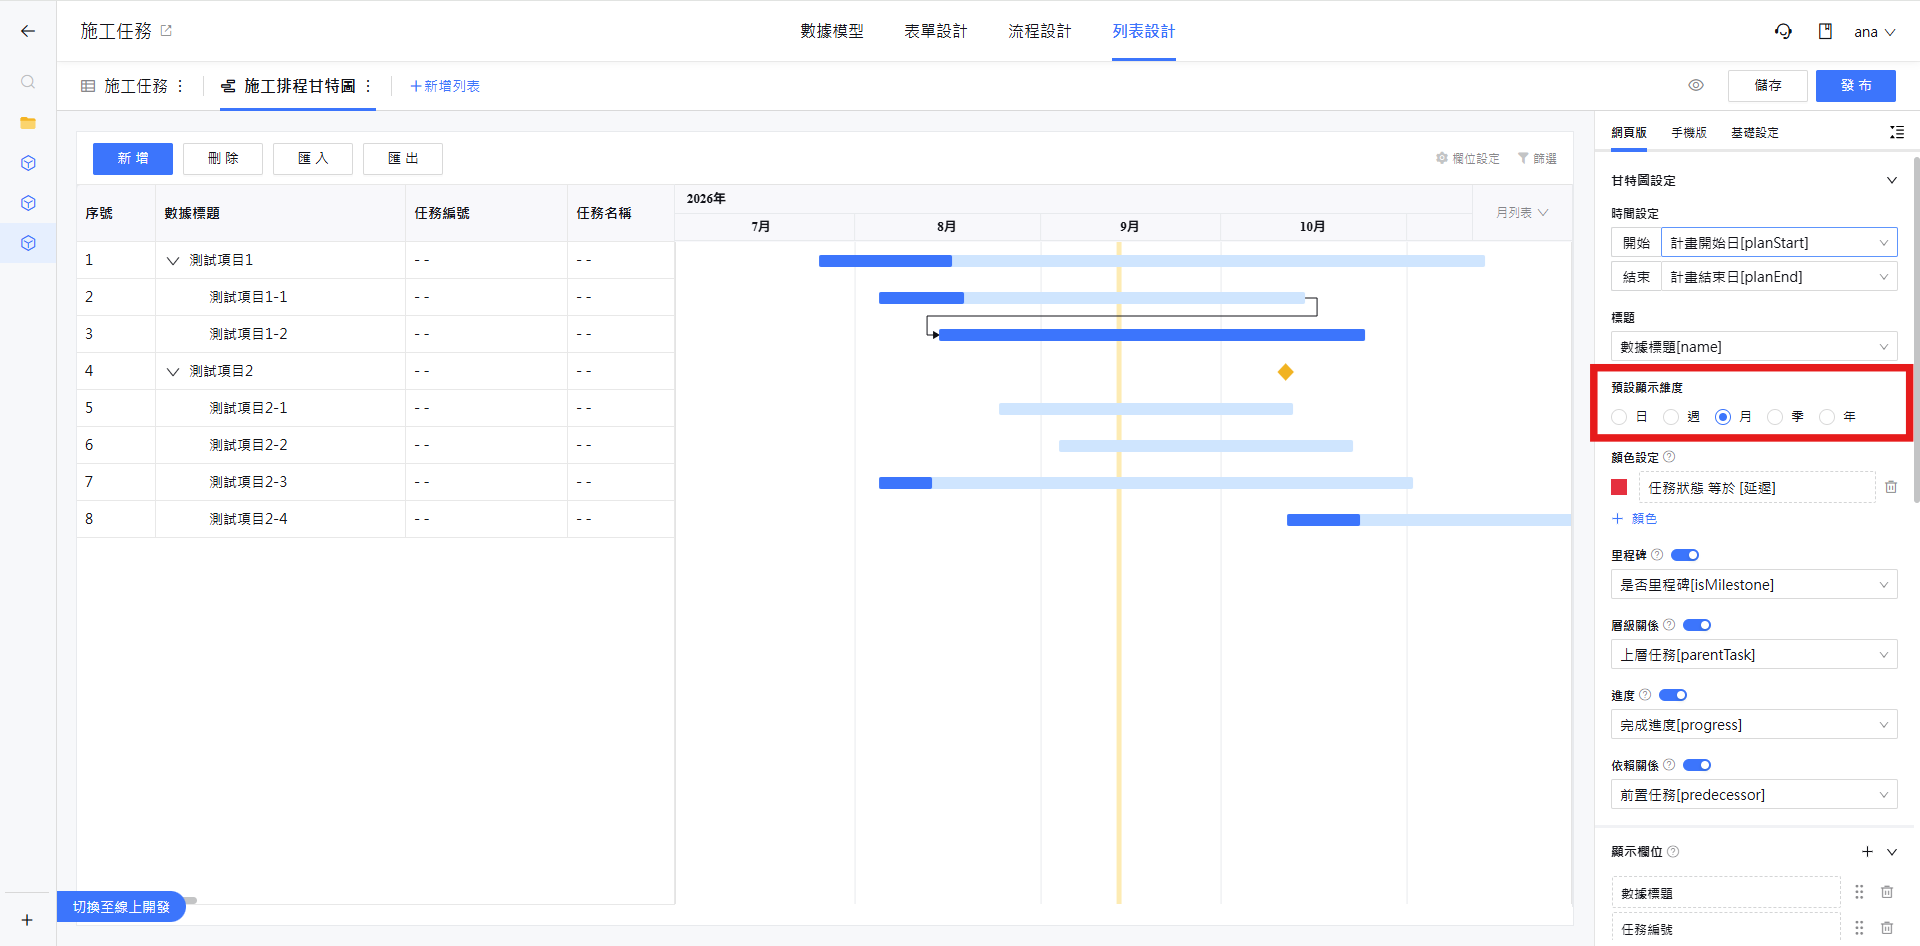Open the 結束 planEnd dropdown
1920x946 pixels.
click(1779, 277)
